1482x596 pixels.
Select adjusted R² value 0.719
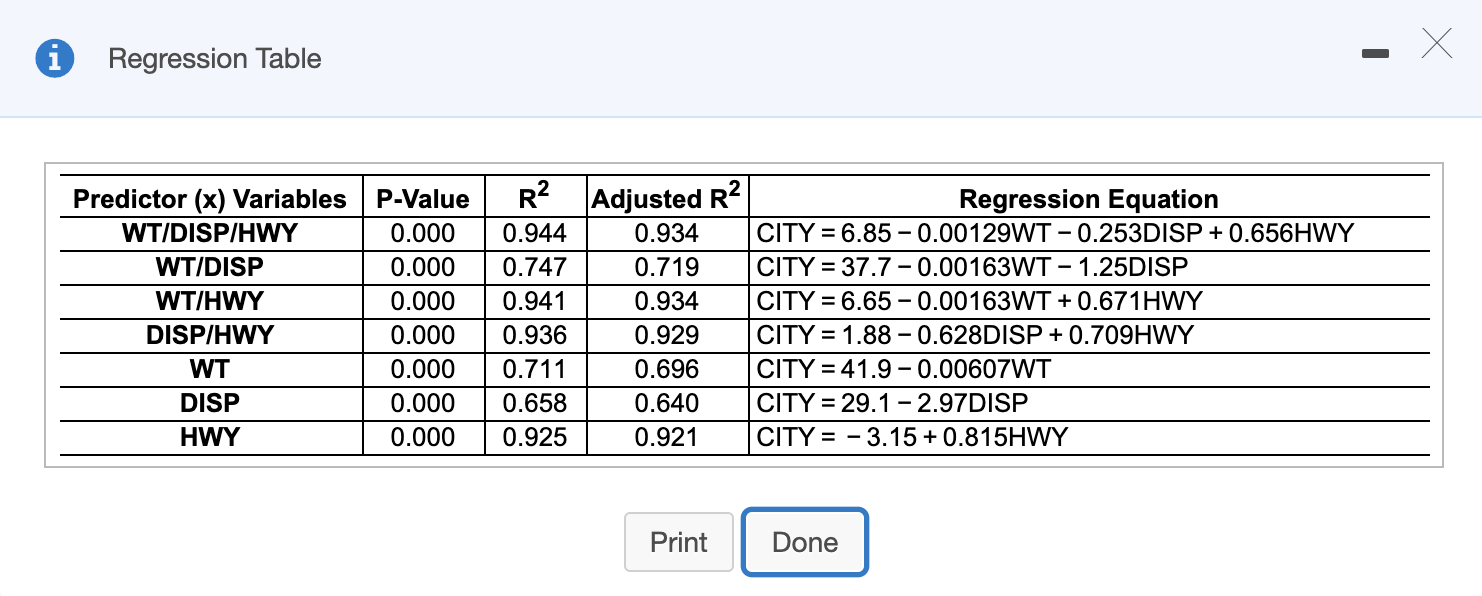pos(667,267)
